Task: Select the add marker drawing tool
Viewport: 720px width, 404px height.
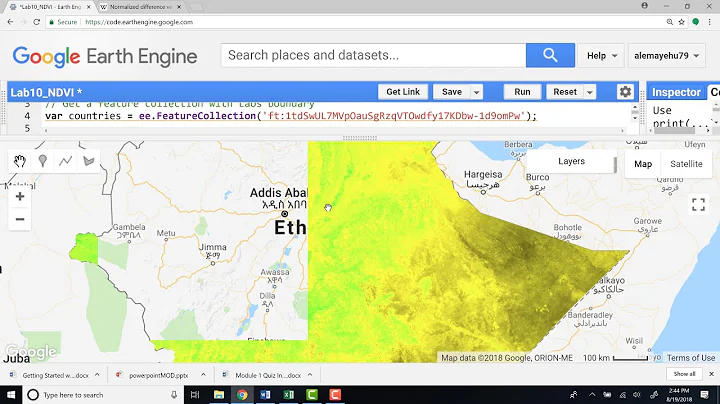Action: coord(43,161)
